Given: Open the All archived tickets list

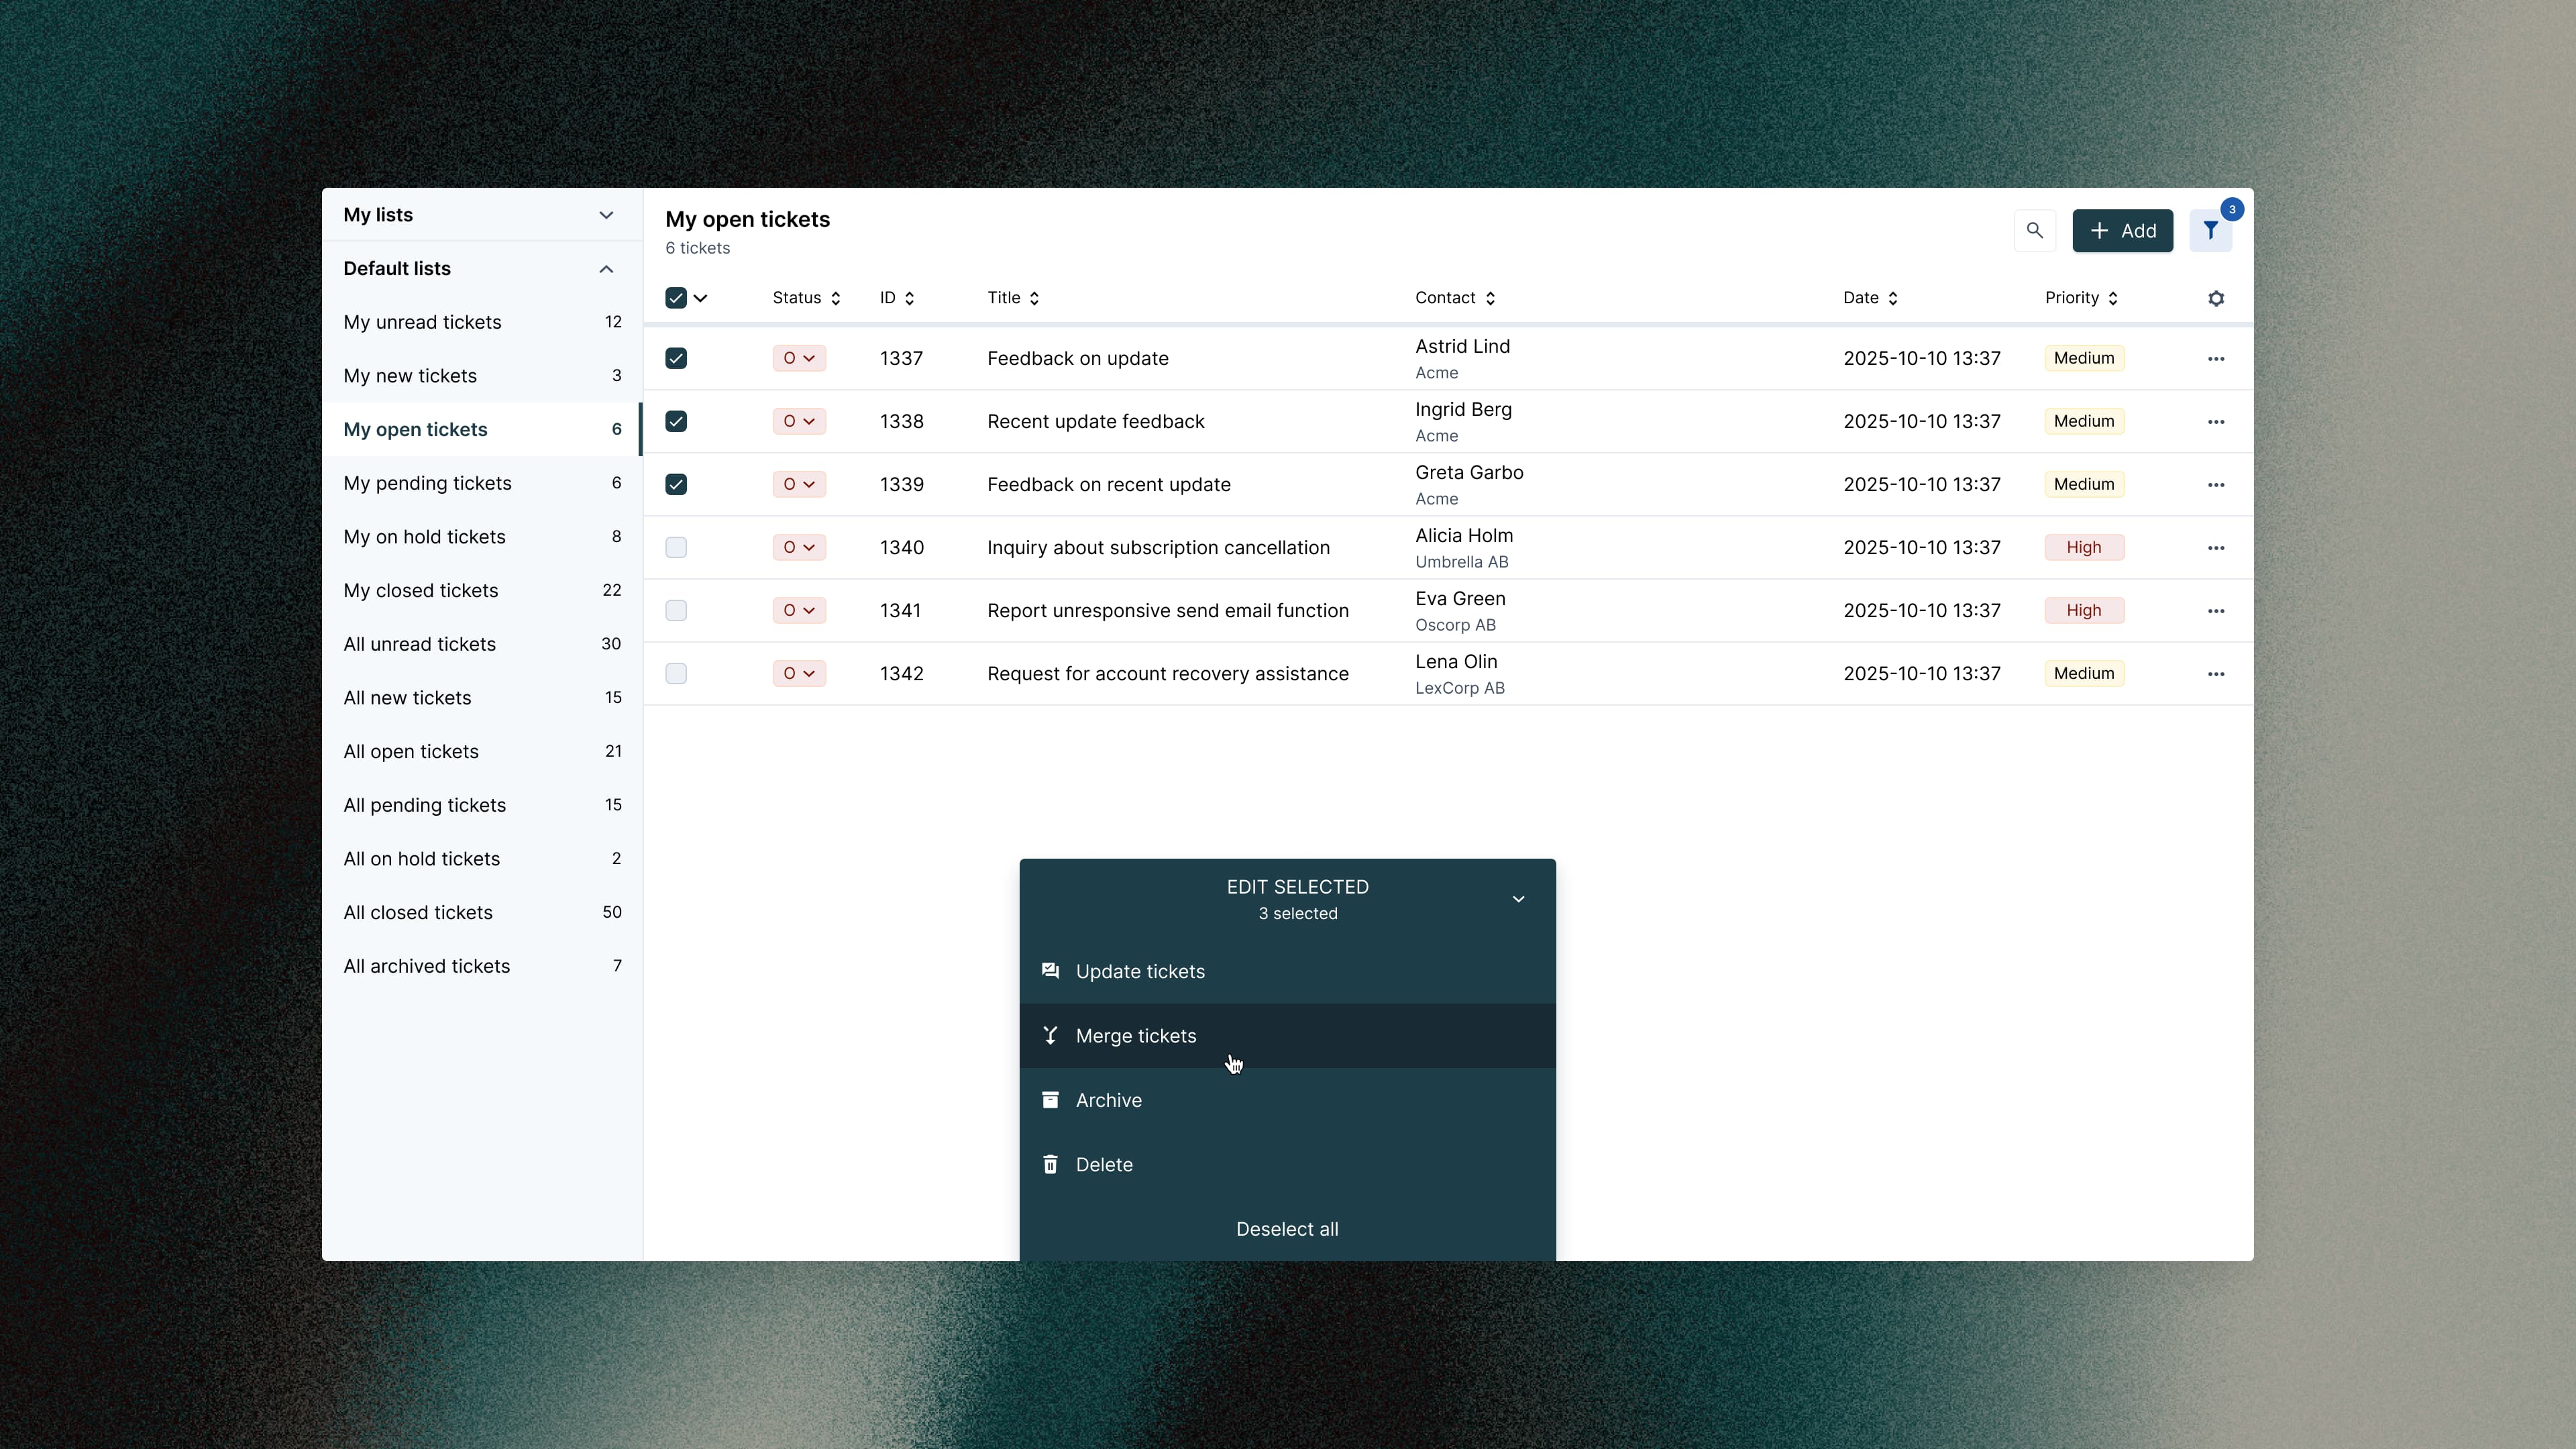Looking at the screenshot, I should [427, 966].
